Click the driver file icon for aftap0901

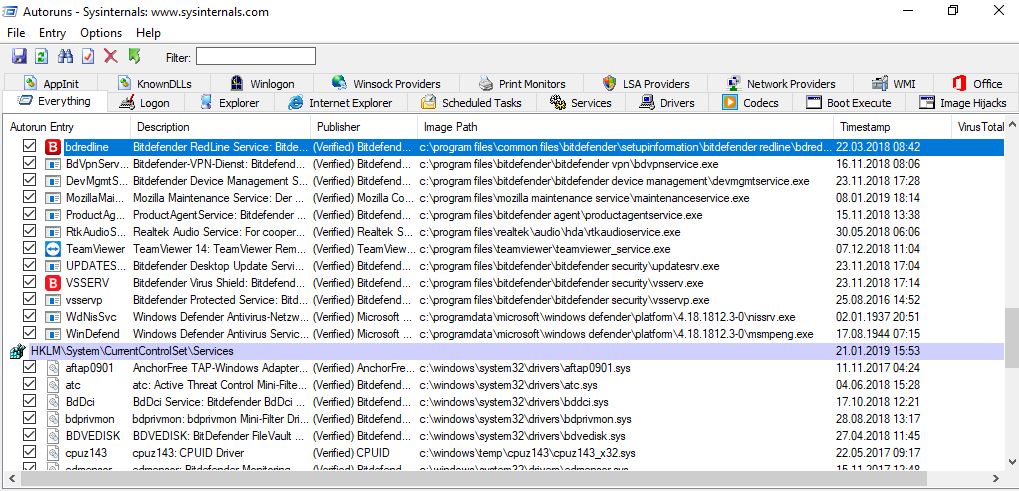[x=53, y=368]
